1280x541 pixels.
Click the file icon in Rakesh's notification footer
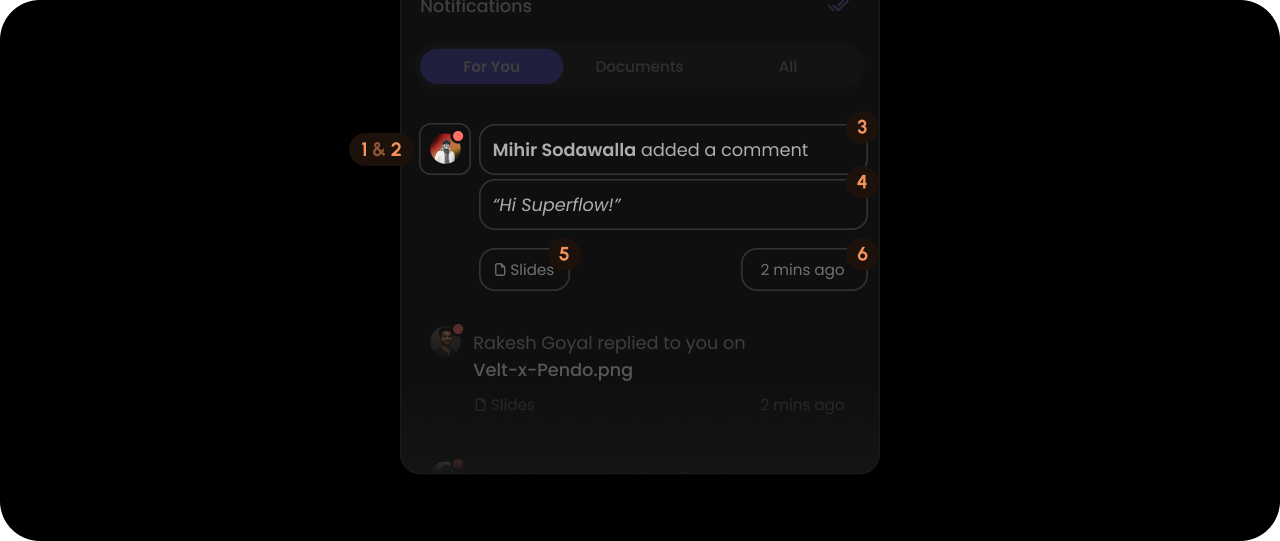pyautogui.click(x=480, y=405)
